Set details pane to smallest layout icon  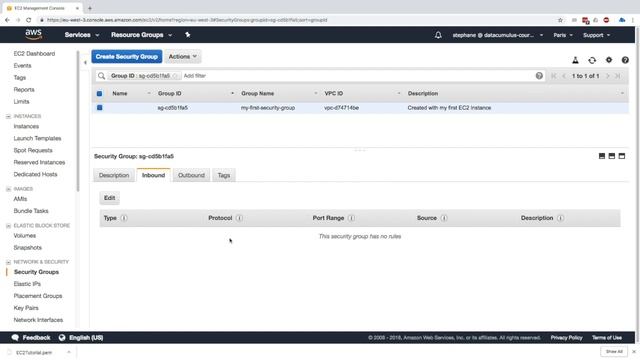[x=602, y=156]
